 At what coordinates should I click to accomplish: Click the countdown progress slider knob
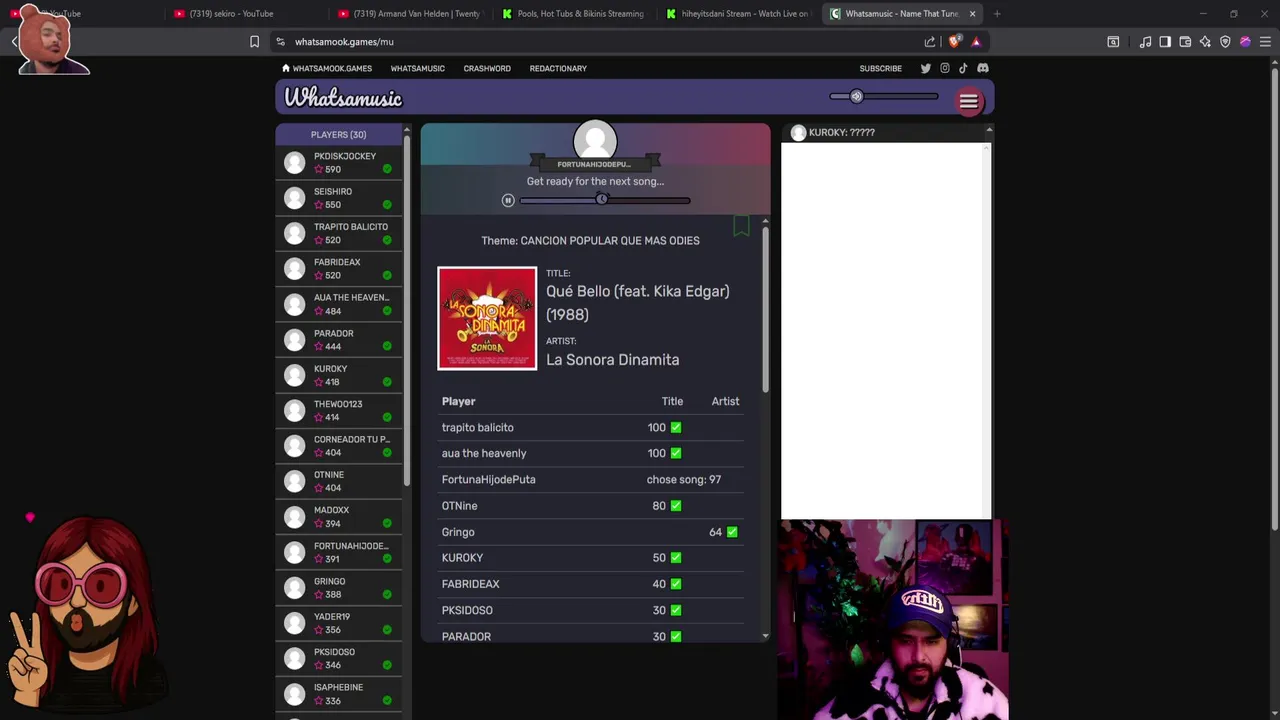602,200
